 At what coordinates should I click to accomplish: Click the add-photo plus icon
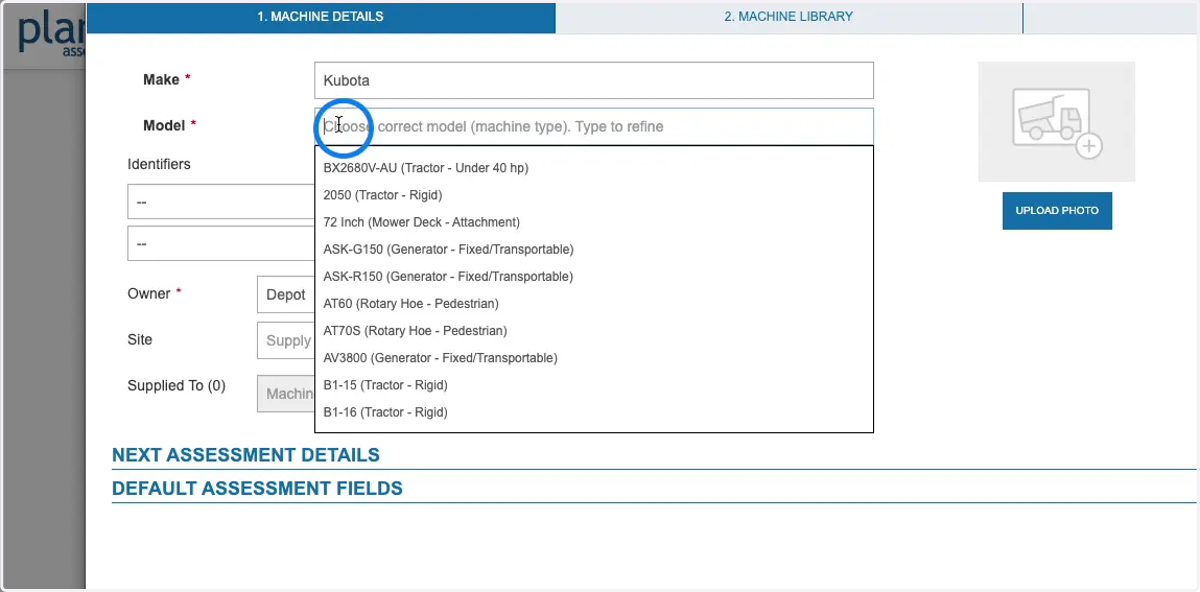[x=1089, y=147]
